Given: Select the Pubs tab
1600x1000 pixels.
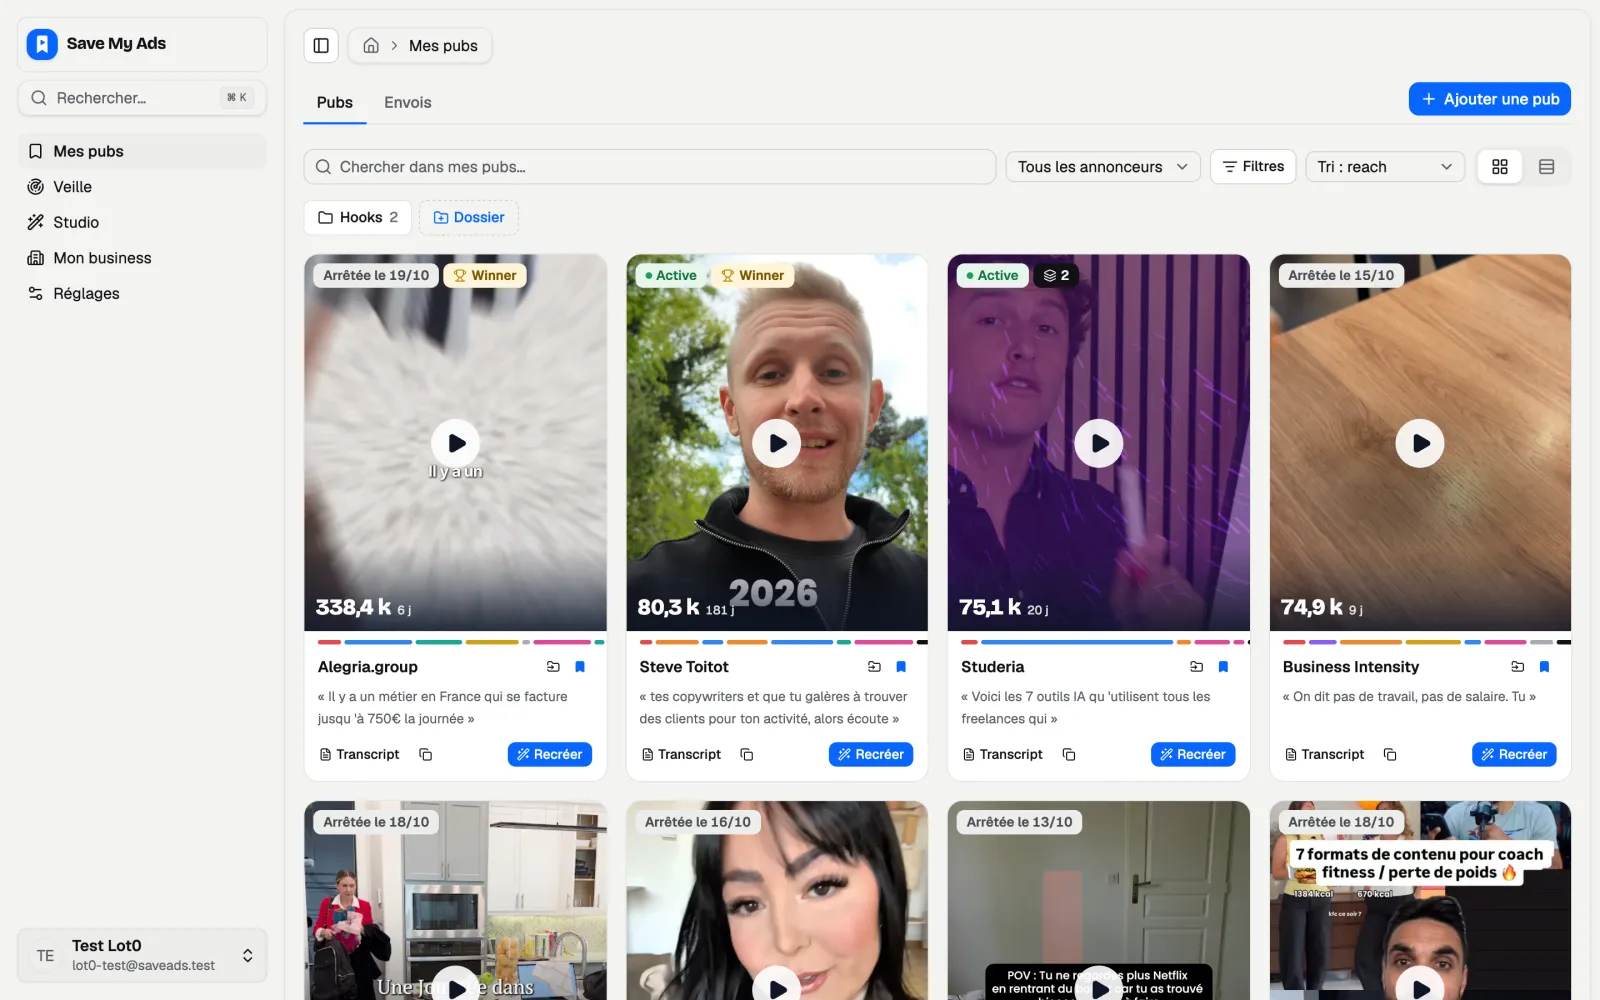Looking at the screenshot, I should (x=335, y=102).
